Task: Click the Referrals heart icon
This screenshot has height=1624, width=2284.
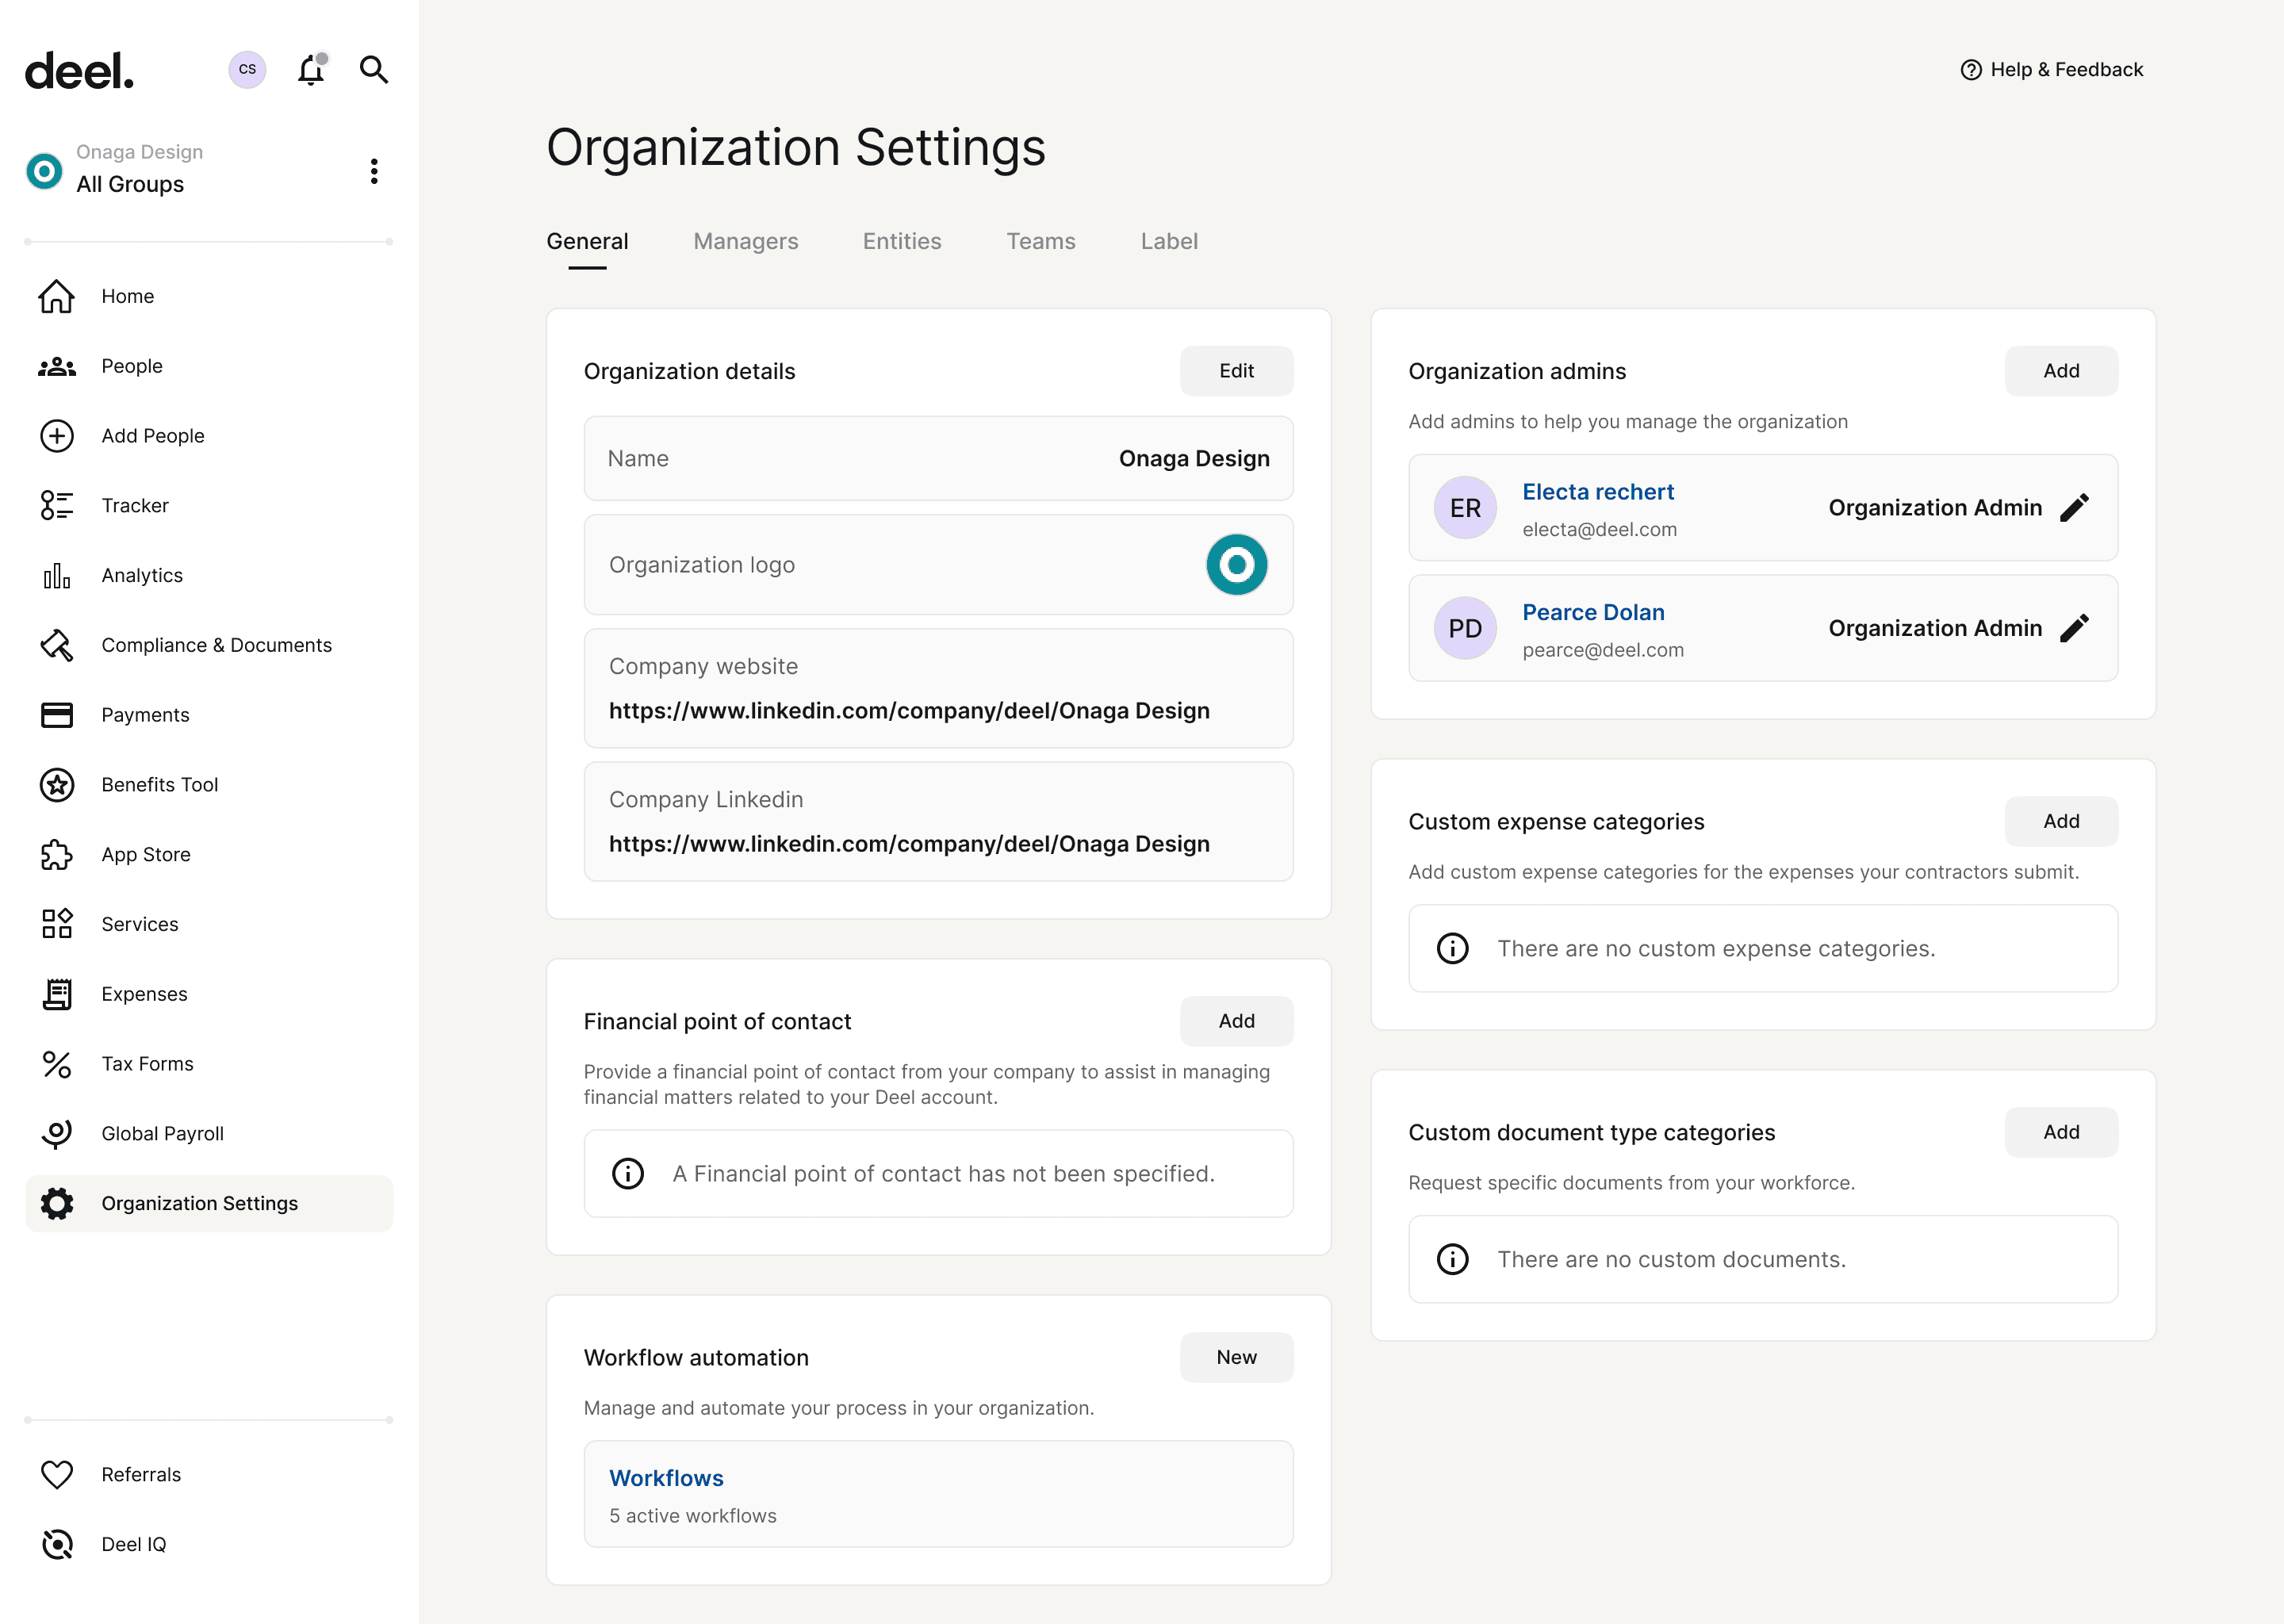Action: 57,1475
